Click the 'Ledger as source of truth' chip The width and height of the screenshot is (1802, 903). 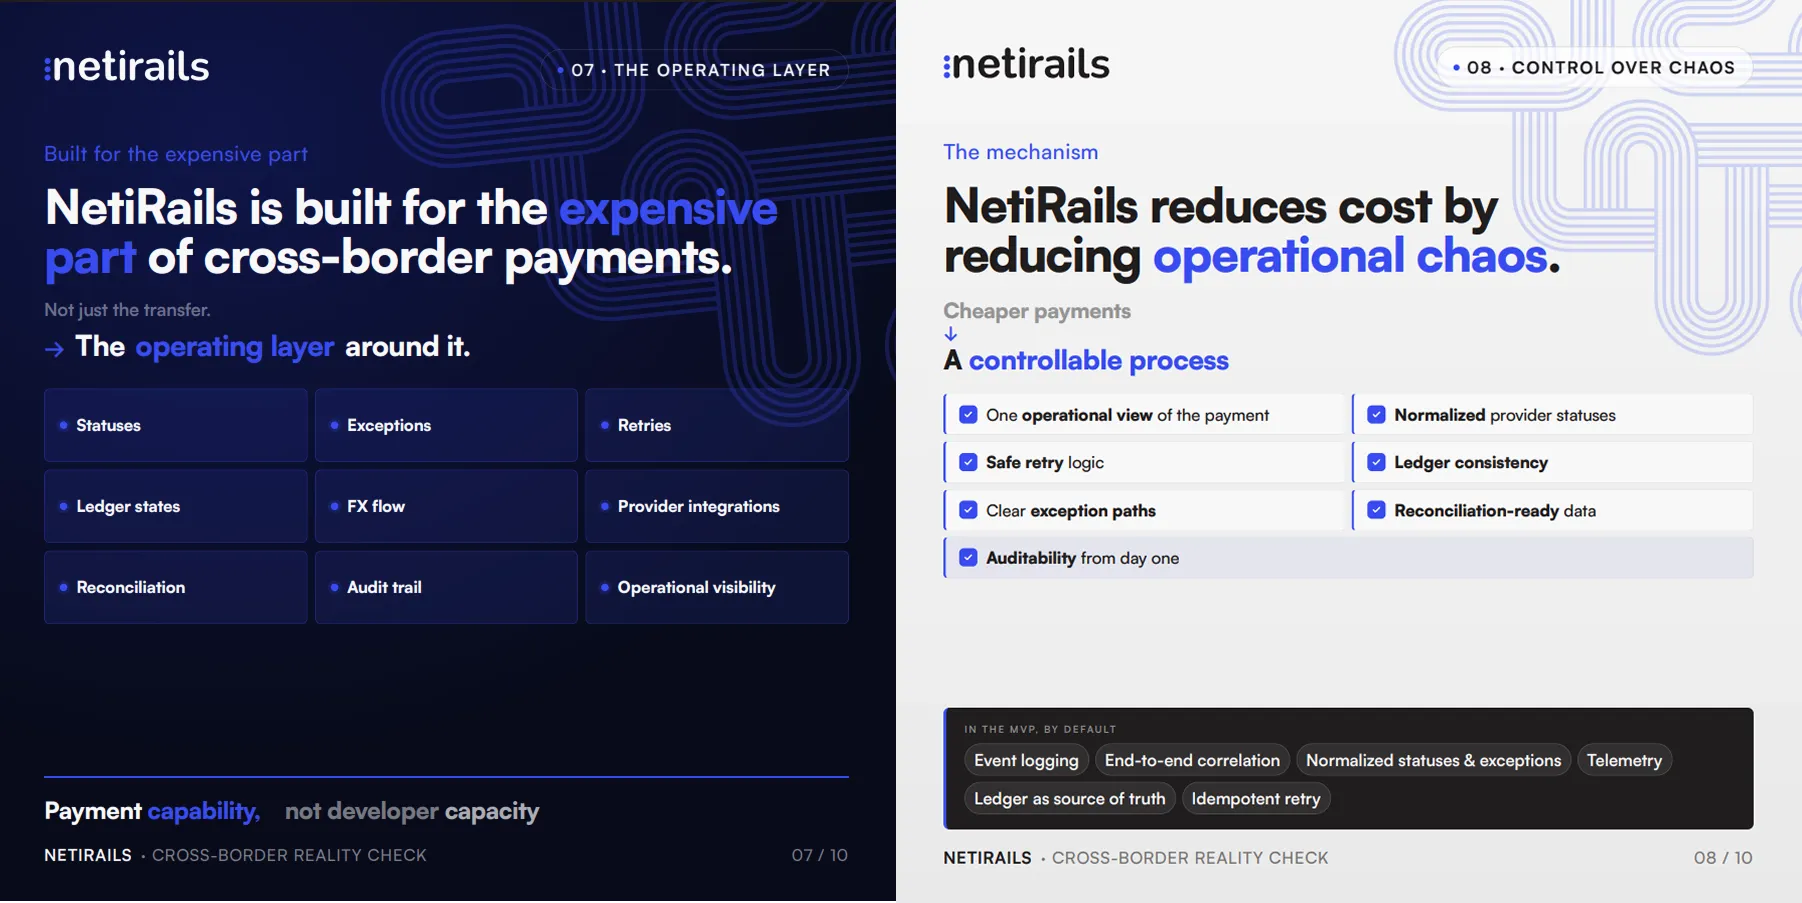[x=1069, y=798]
